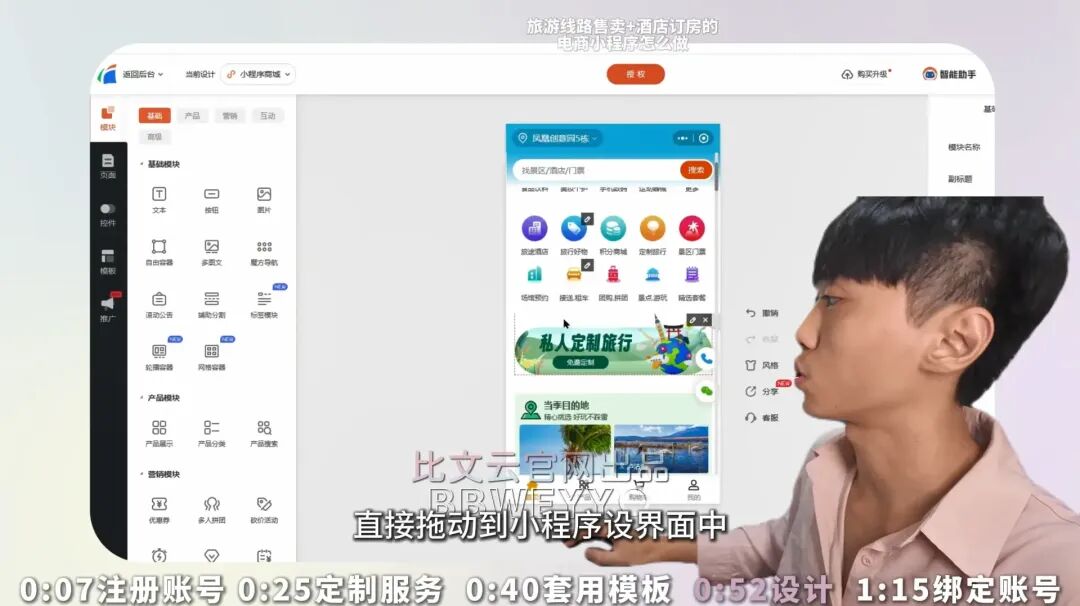The image size is (1080, 606).
Task: Switch to the 高级 module tab
Action: coord(154,136)
